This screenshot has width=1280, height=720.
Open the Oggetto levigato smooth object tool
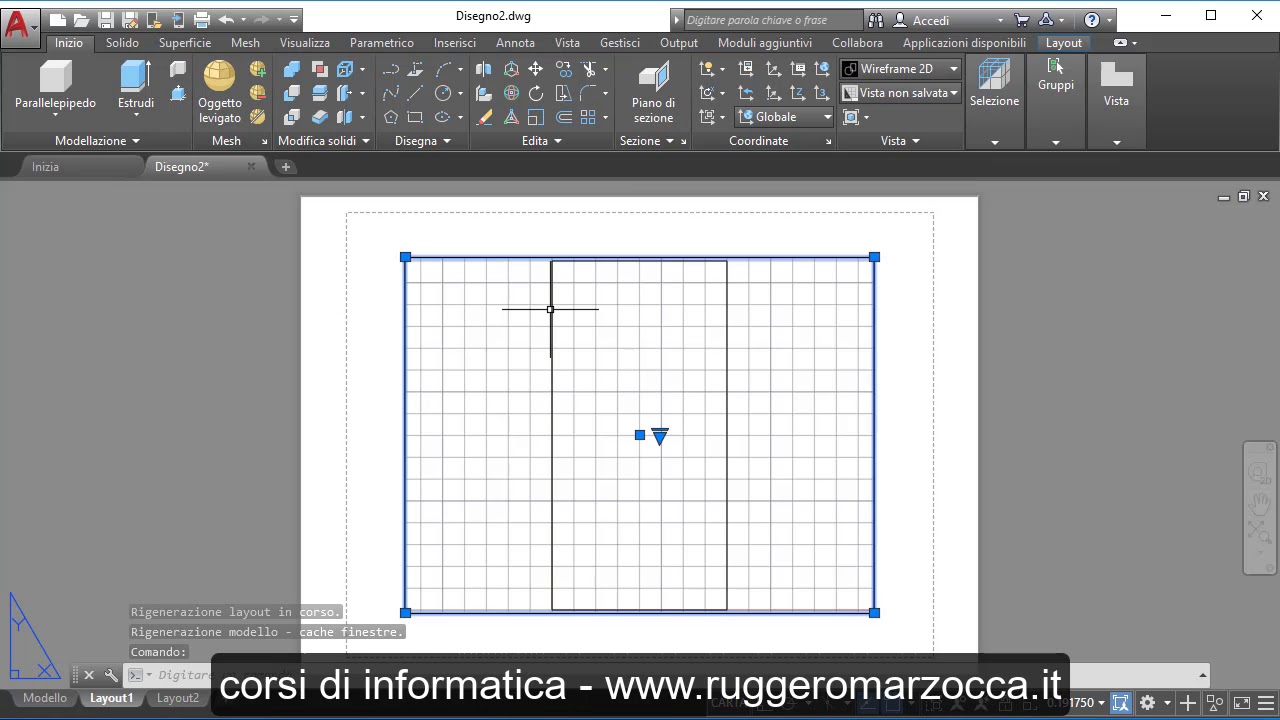coord(219,92)
